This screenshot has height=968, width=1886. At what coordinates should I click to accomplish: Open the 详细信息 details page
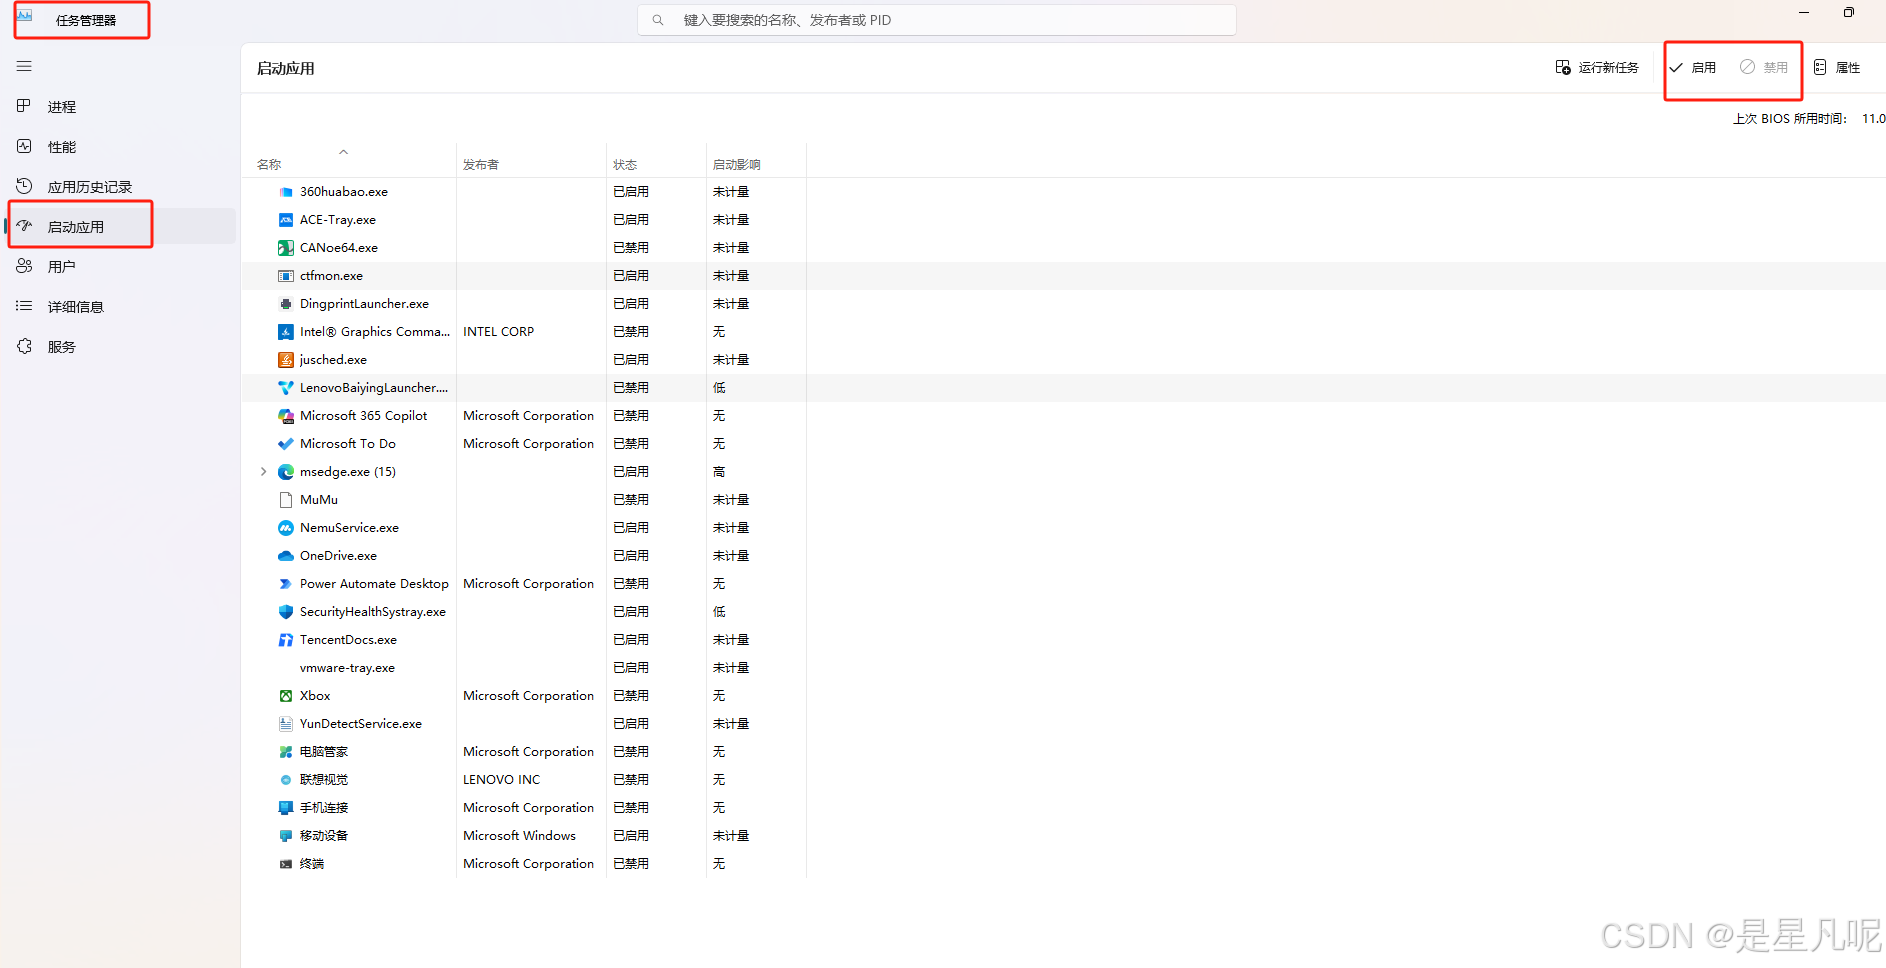pos(76,307)
